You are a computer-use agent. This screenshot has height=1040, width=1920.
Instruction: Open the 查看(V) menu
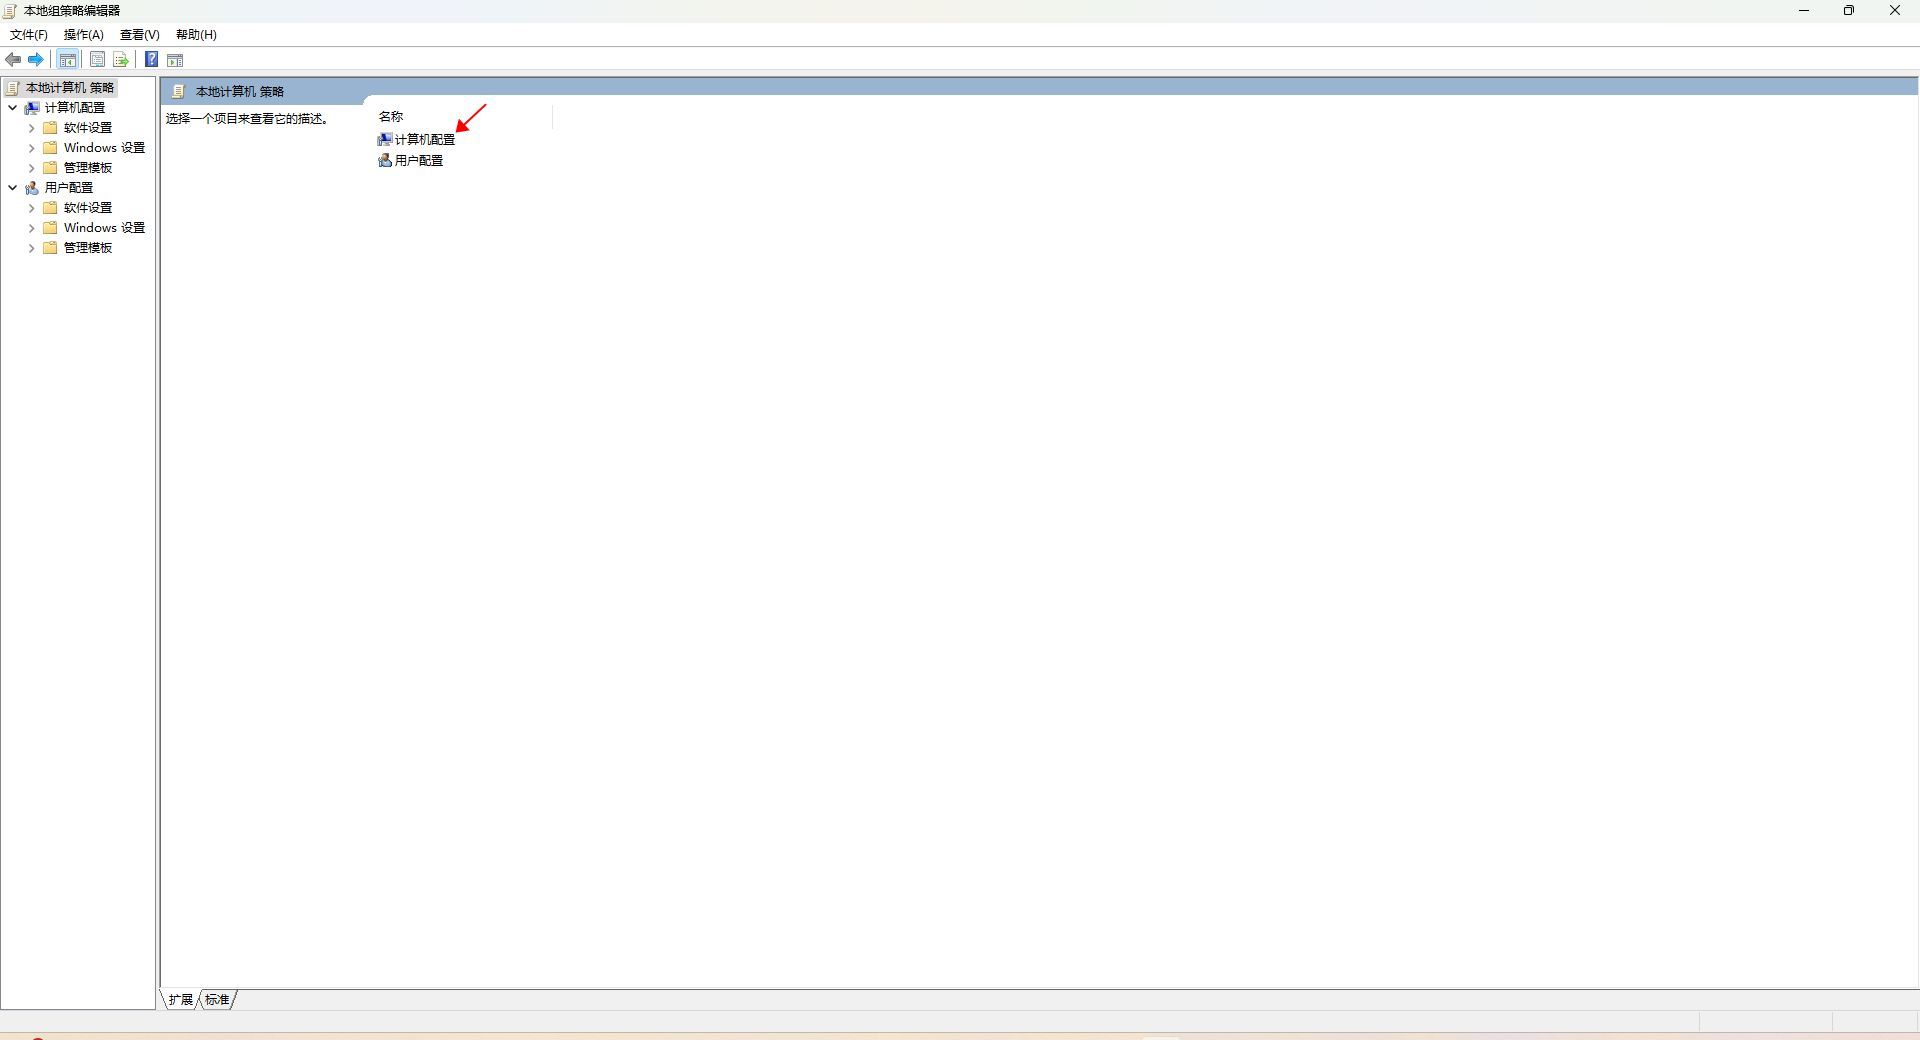click(140, 35)
